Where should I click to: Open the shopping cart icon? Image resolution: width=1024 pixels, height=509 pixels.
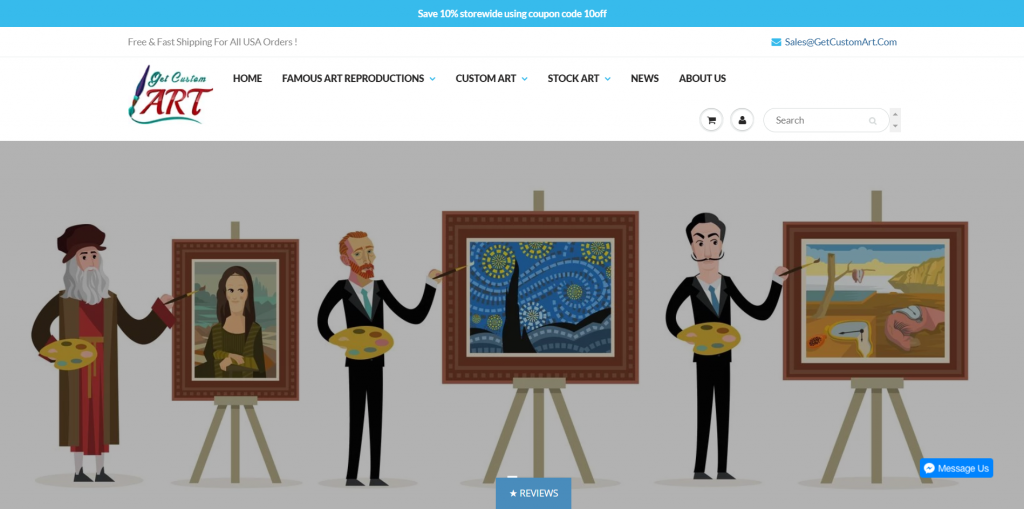(711, 120)
